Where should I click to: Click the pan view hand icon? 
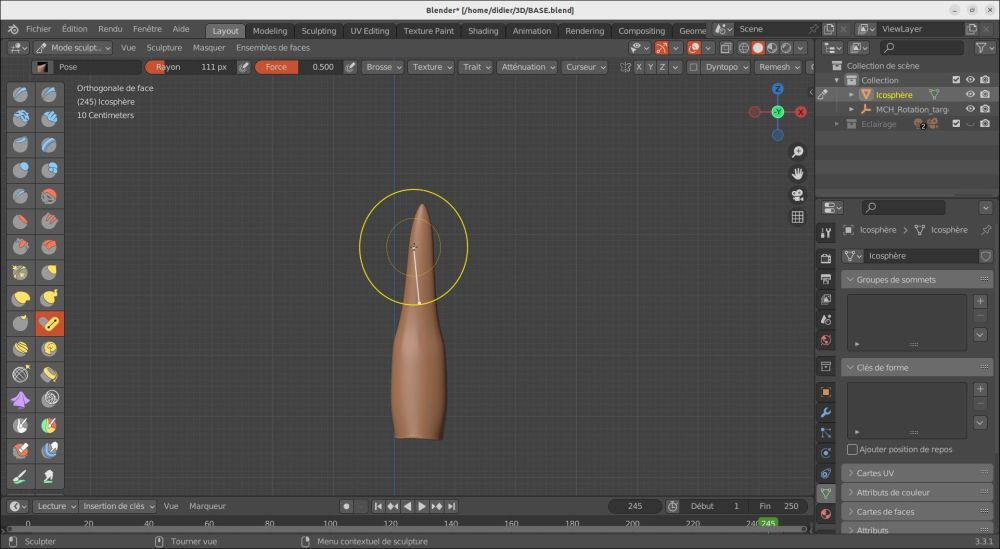797,173
